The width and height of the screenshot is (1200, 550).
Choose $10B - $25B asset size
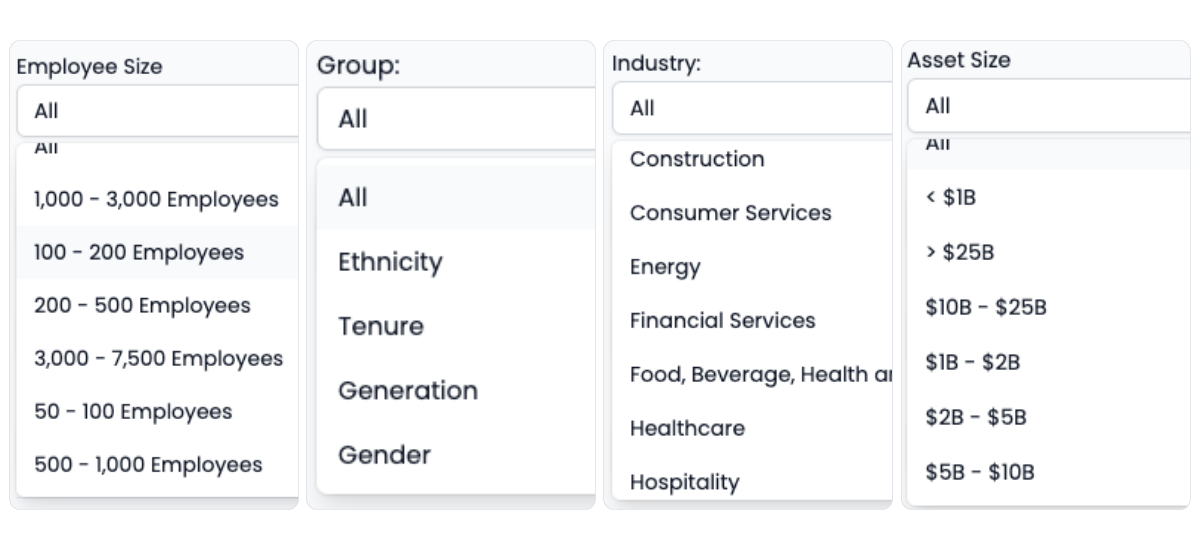point(986,307)
